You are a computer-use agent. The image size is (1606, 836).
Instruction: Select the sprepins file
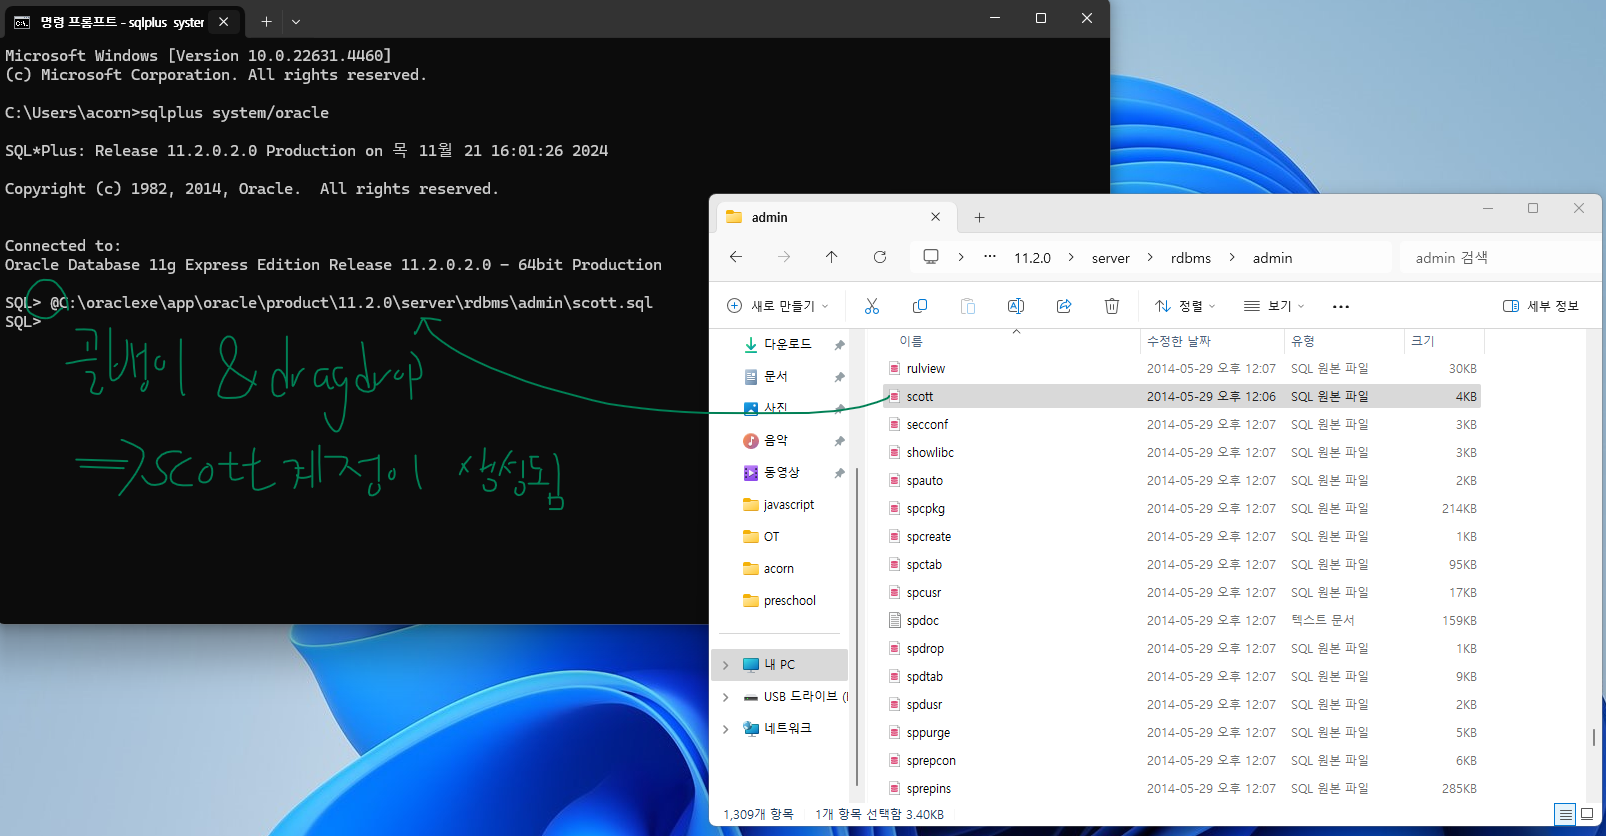tap(1182, 789)
